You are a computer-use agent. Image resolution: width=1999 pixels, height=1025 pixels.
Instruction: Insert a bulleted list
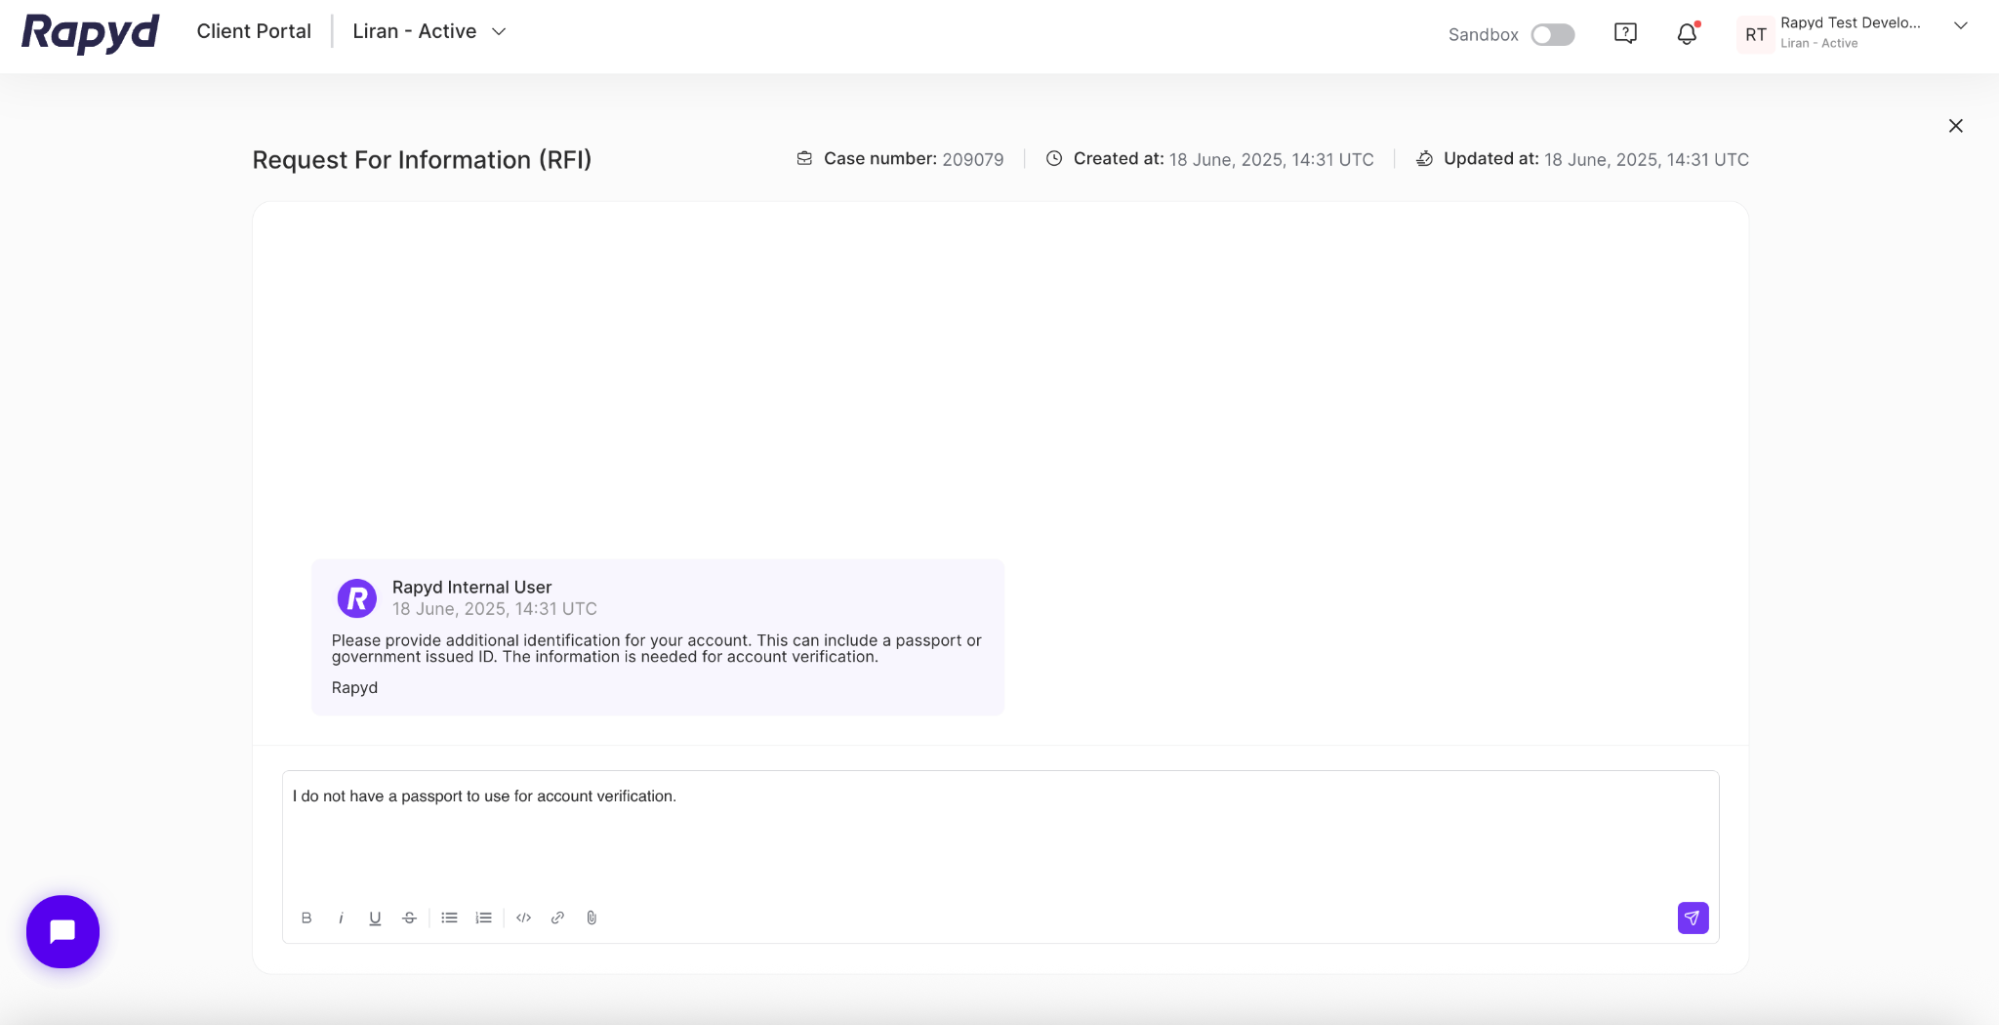click(449, 917)
